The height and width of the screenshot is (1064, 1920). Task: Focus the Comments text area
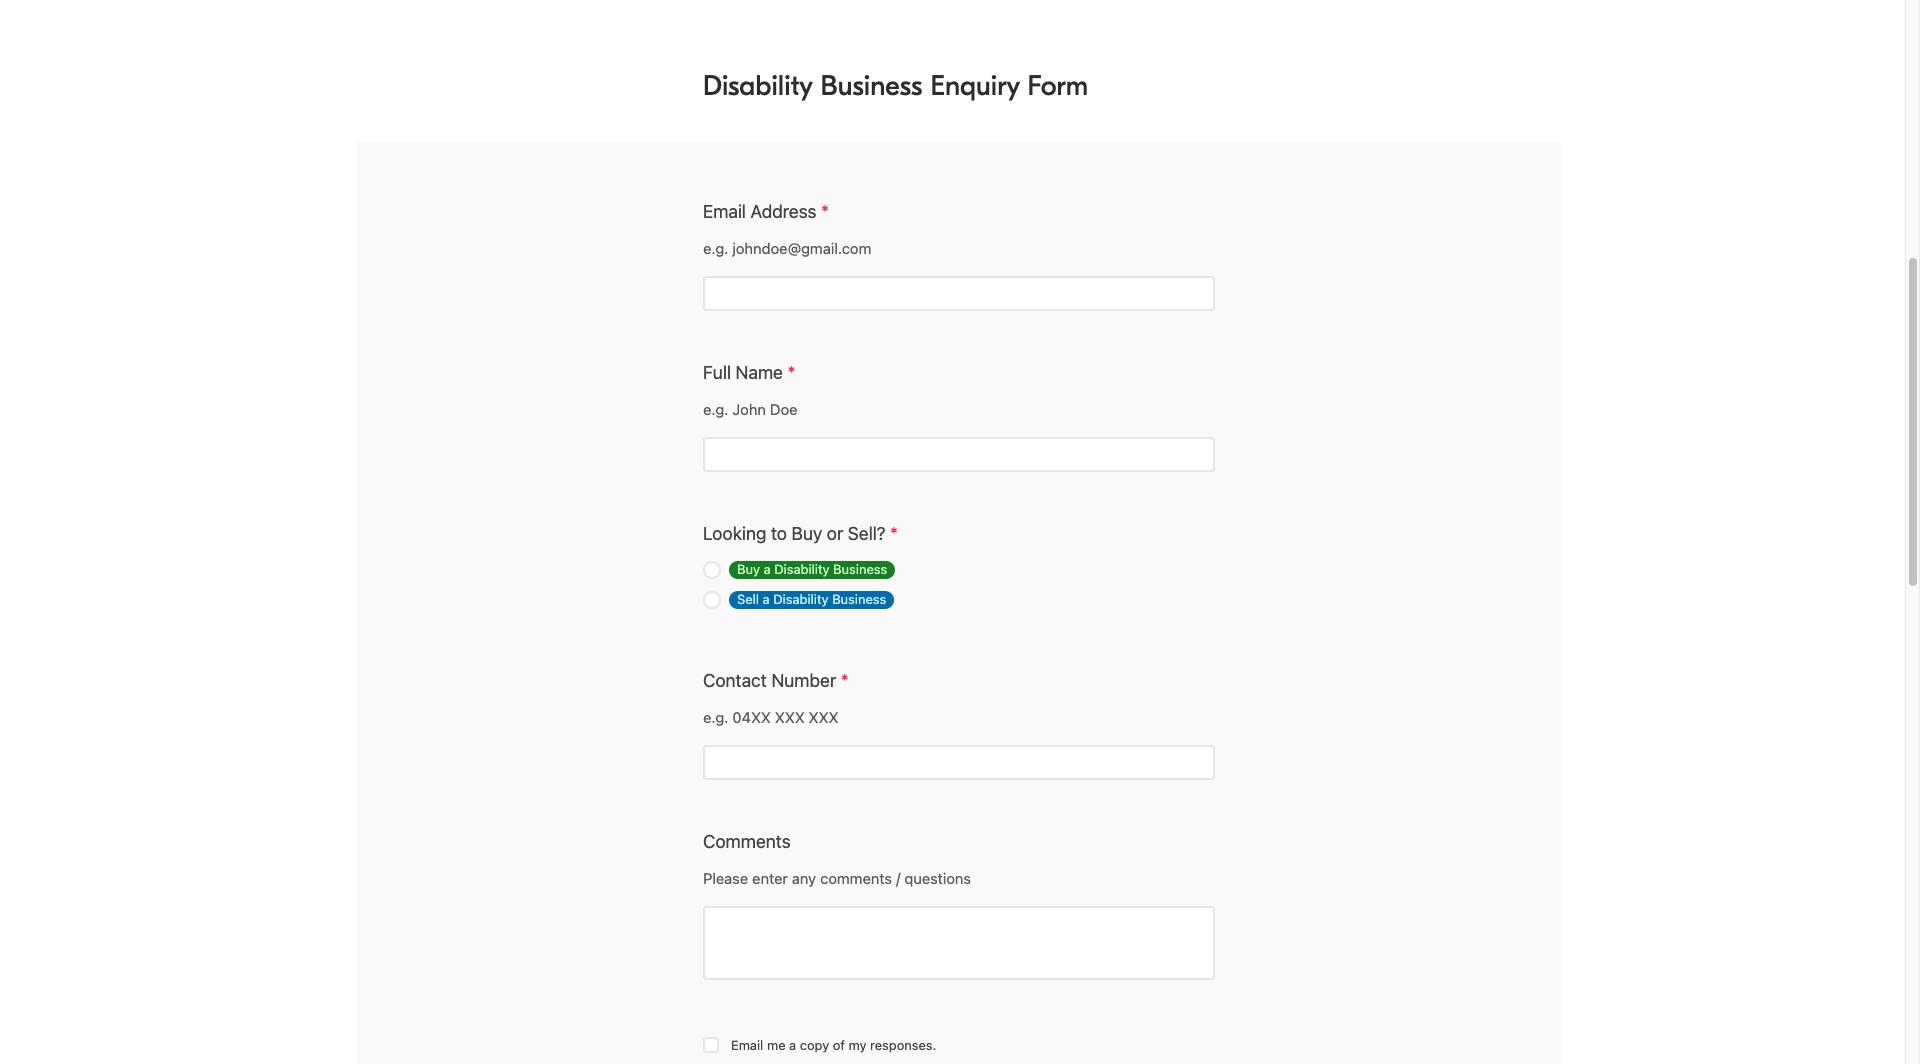958,943
